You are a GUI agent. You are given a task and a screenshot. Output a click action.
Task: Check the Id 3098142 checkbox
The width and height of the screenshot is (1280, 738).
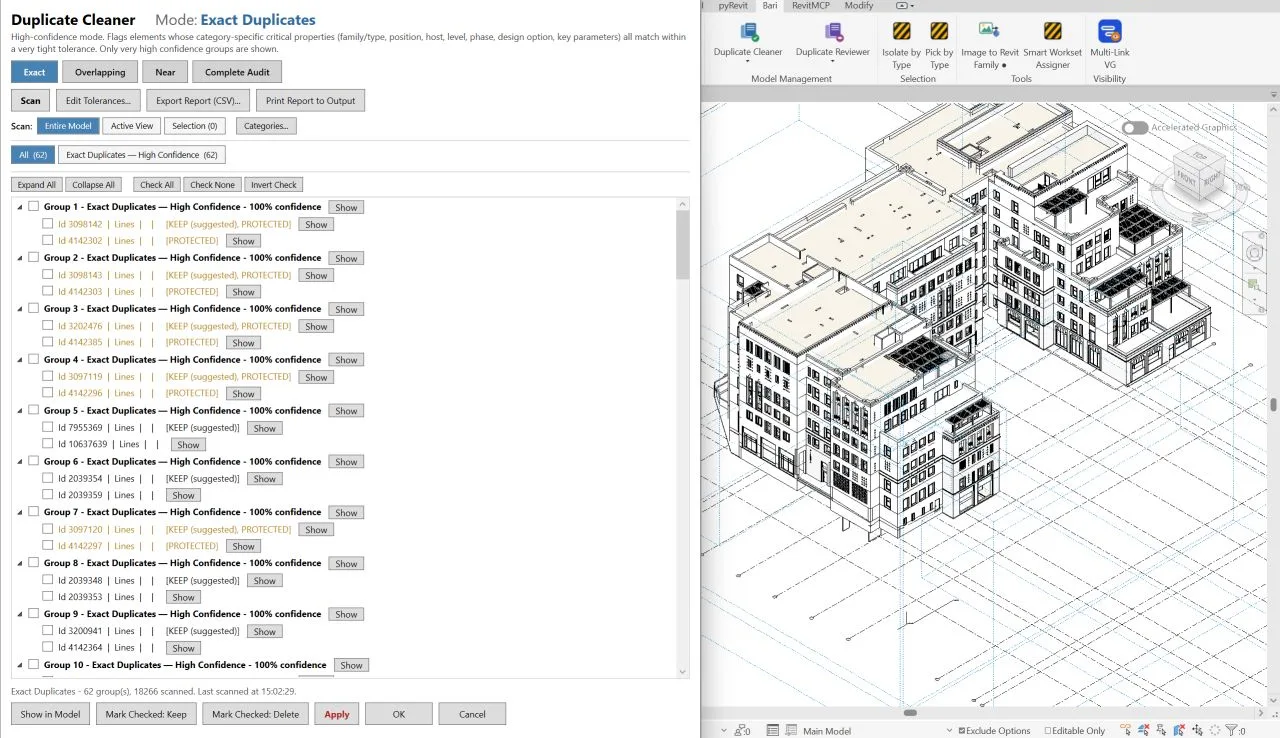[x=47, y=224]
